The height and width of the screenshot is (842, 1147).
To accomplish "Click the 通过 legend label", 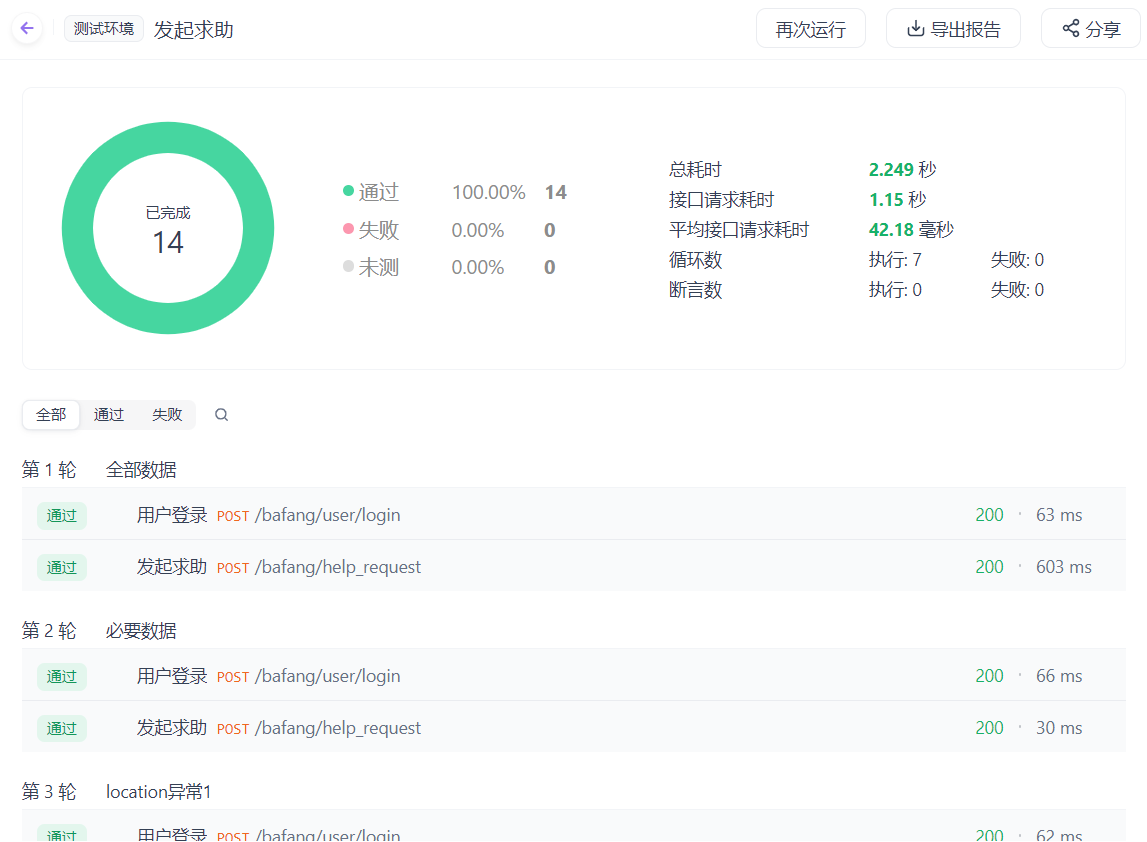I will 379,192.
